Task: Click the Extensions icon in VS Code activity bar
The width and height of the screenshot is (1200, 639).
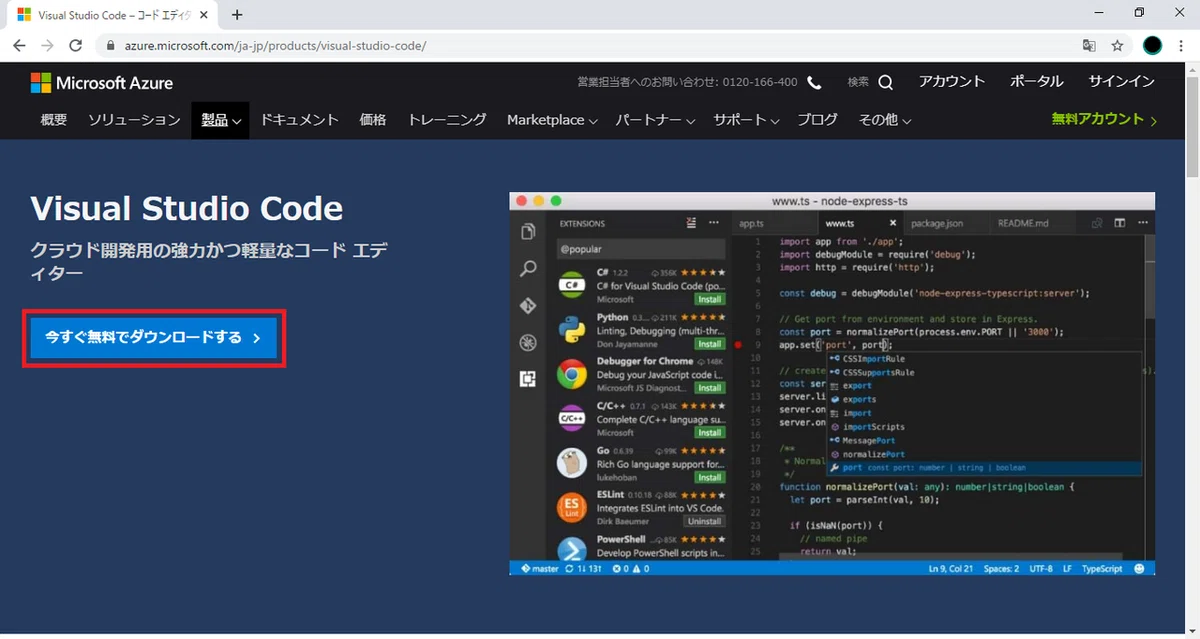Action: point(528,379)
